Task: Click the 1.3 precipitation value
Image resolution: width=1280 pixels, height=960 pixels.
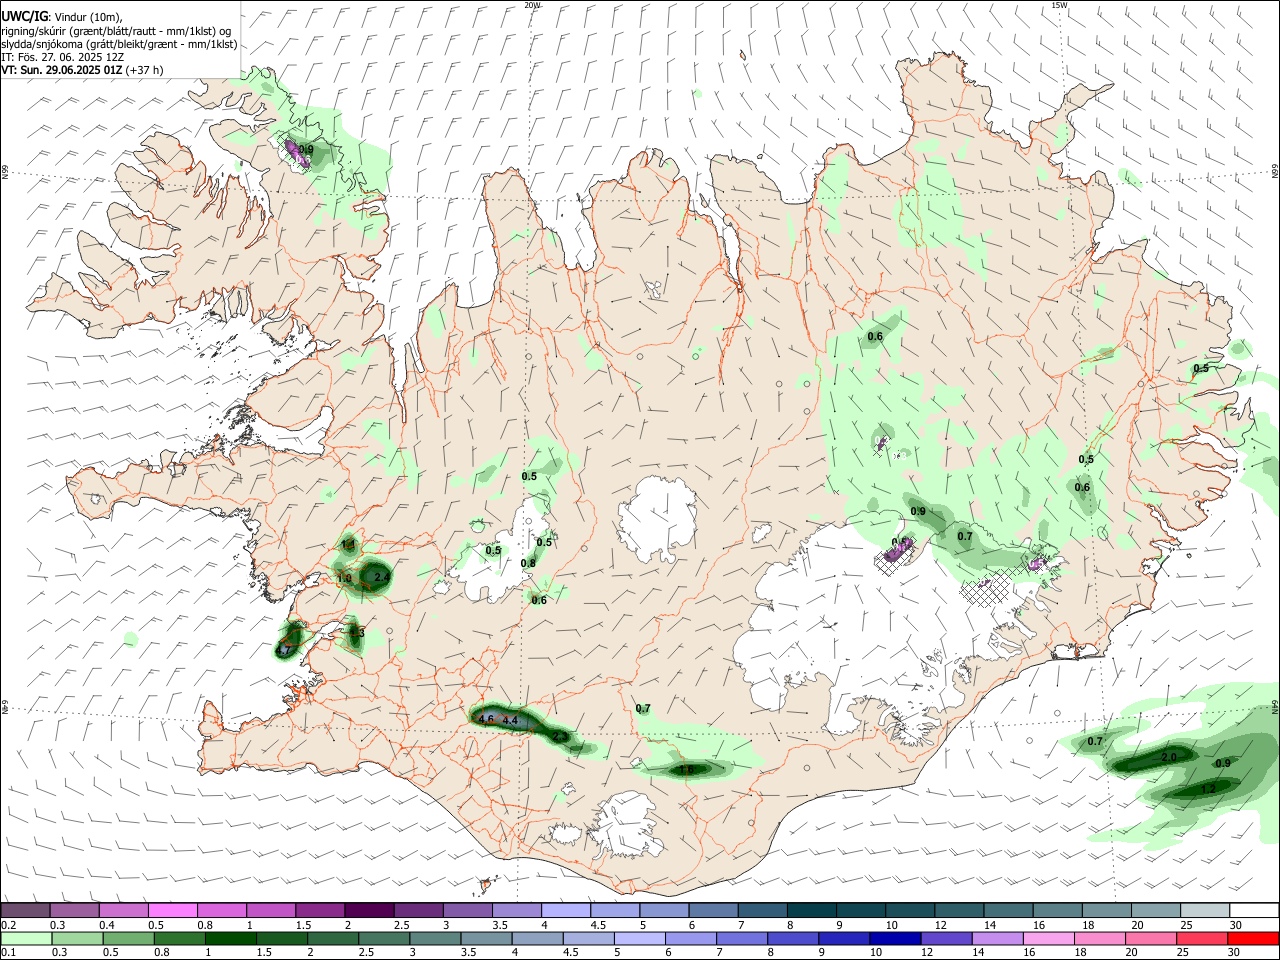Action: tap(357, 632)
